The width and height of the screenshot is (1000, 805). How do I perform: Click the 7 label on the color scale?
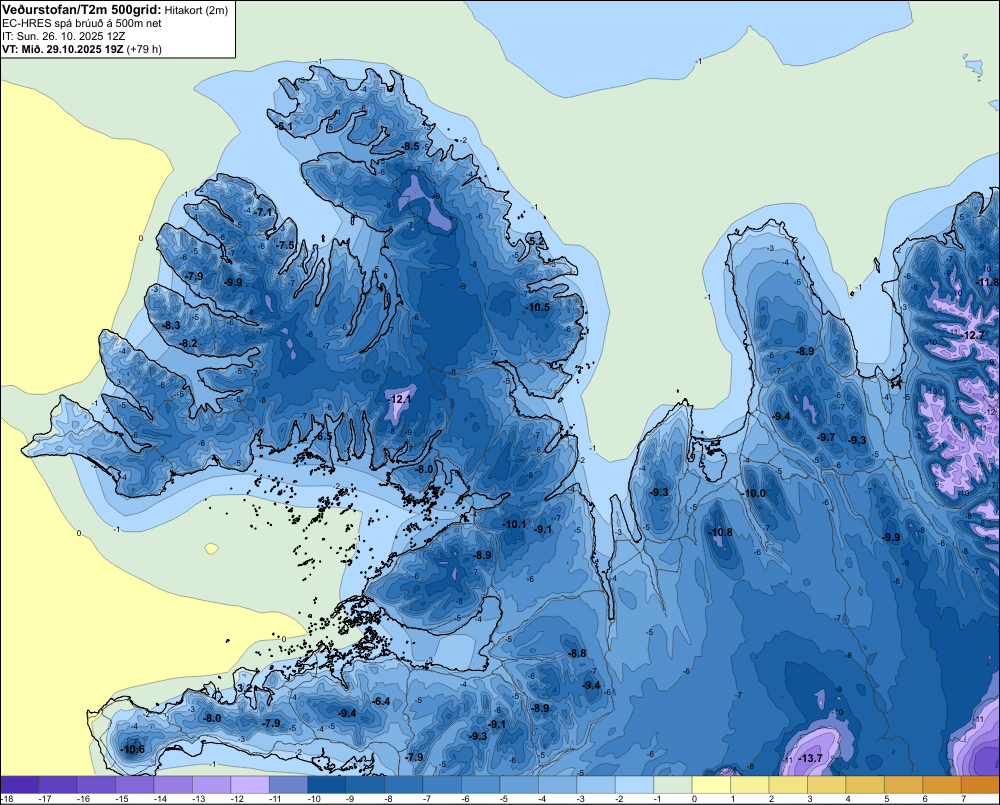963,799
